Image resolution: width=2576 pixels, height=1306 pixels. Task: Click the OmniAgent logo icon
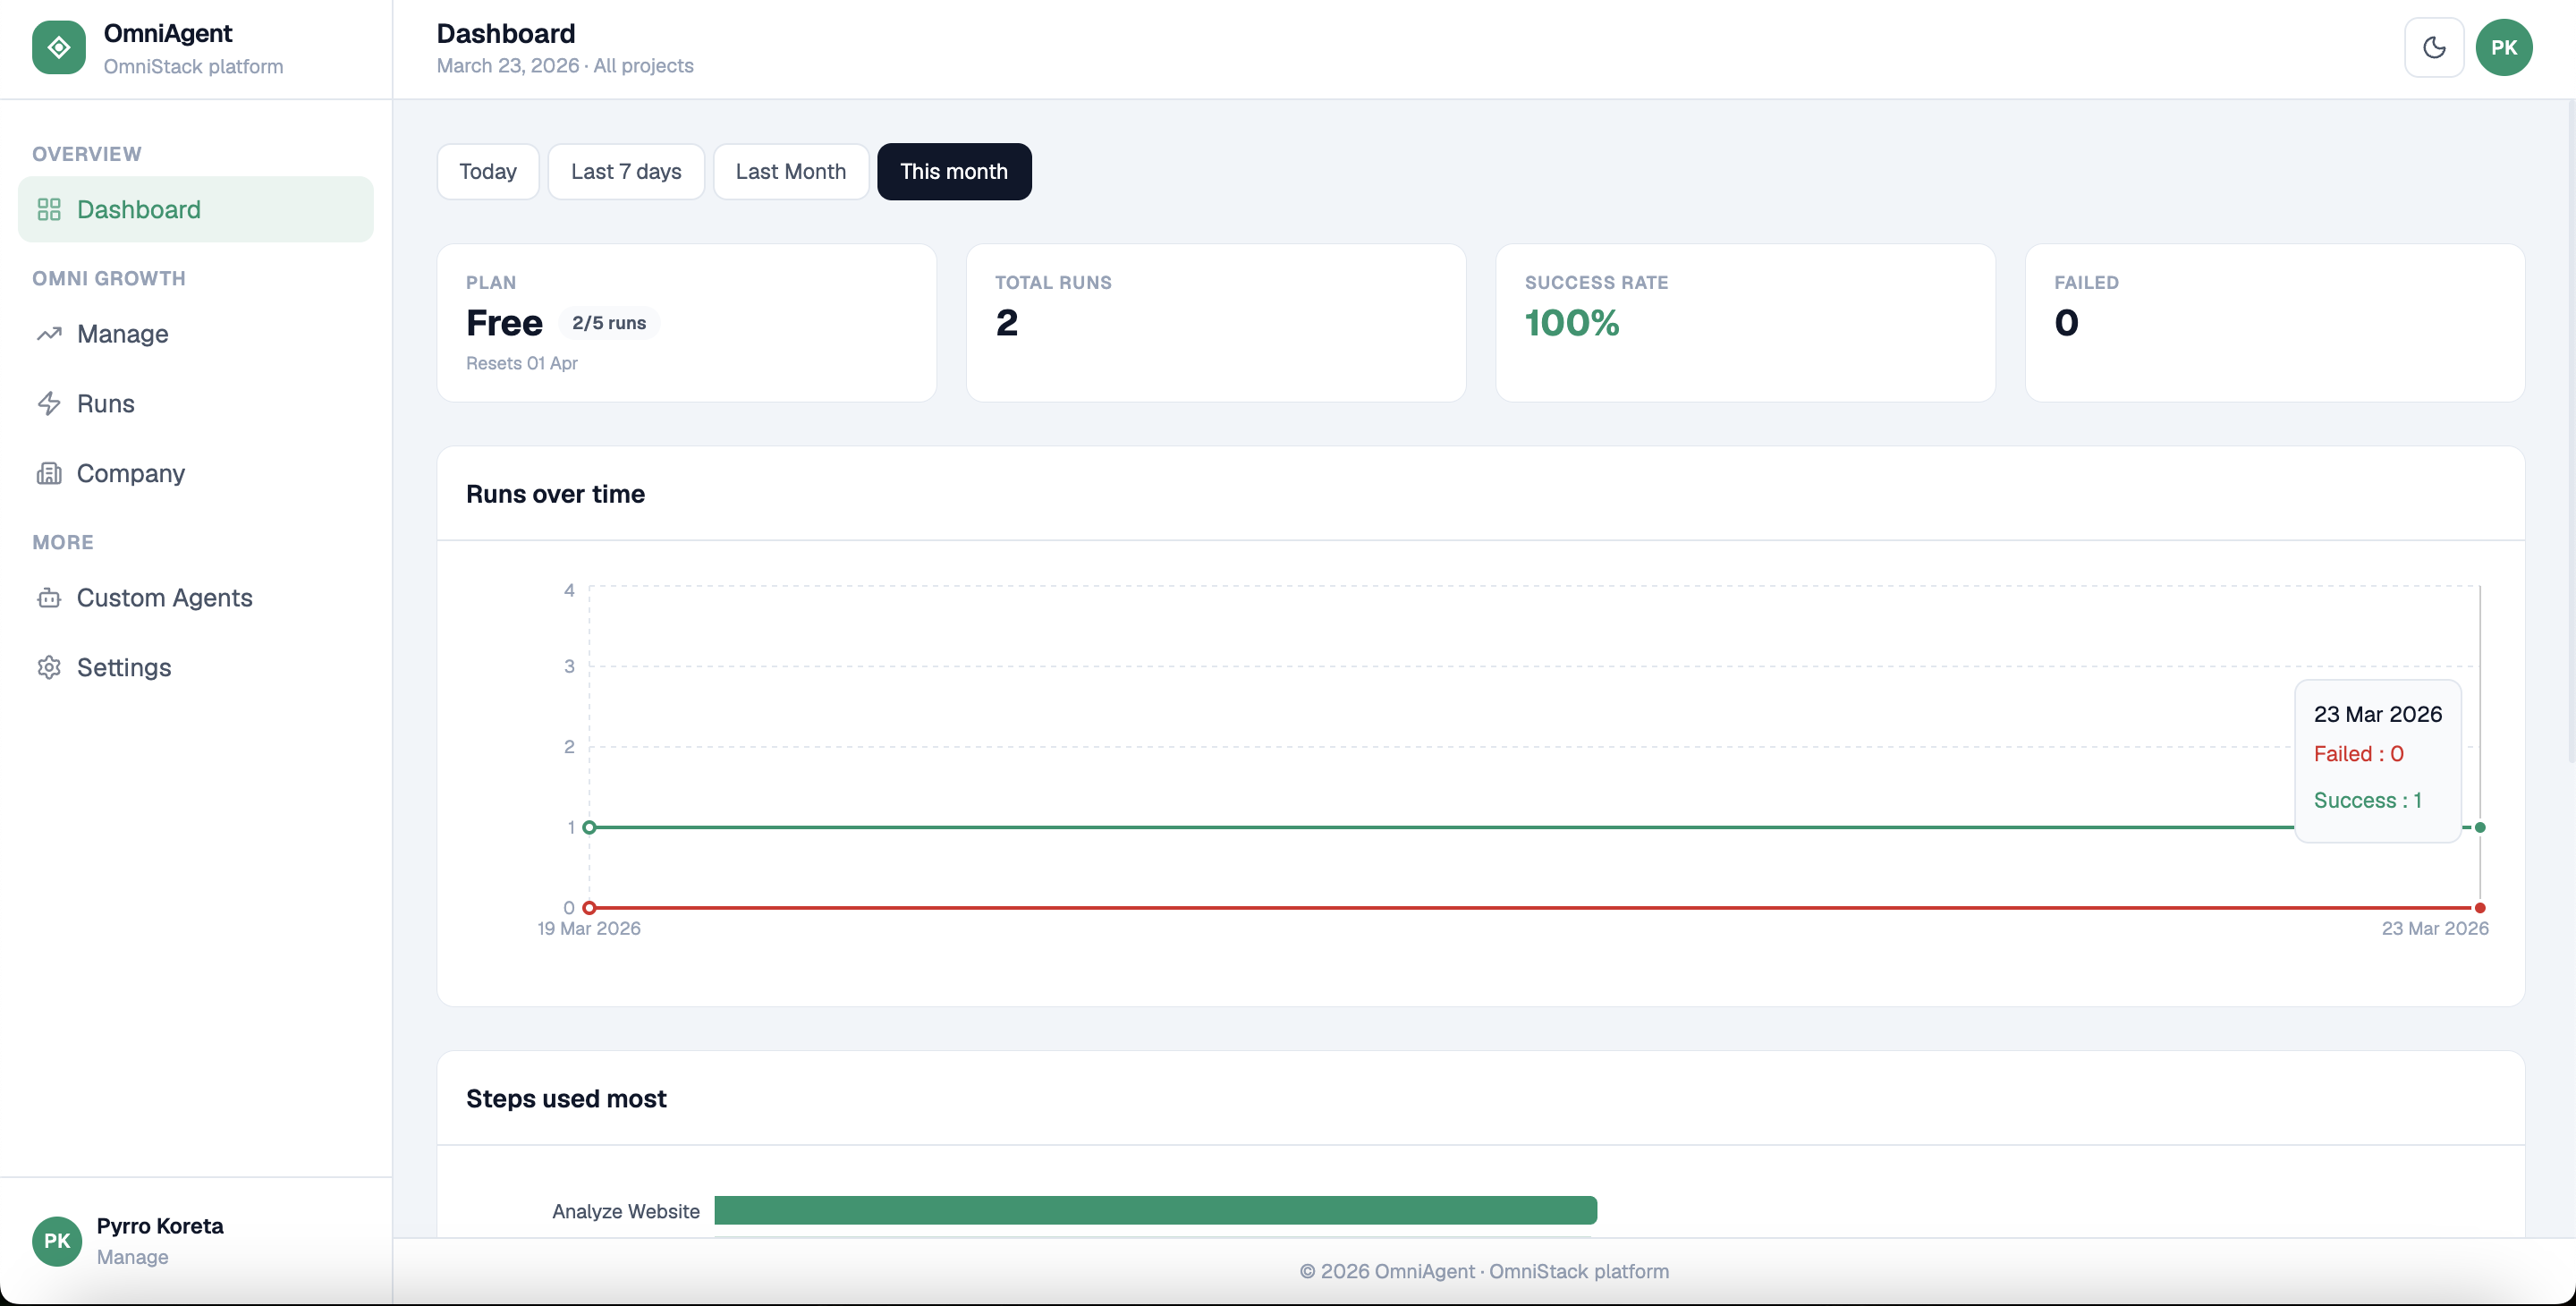pos(59,48)
